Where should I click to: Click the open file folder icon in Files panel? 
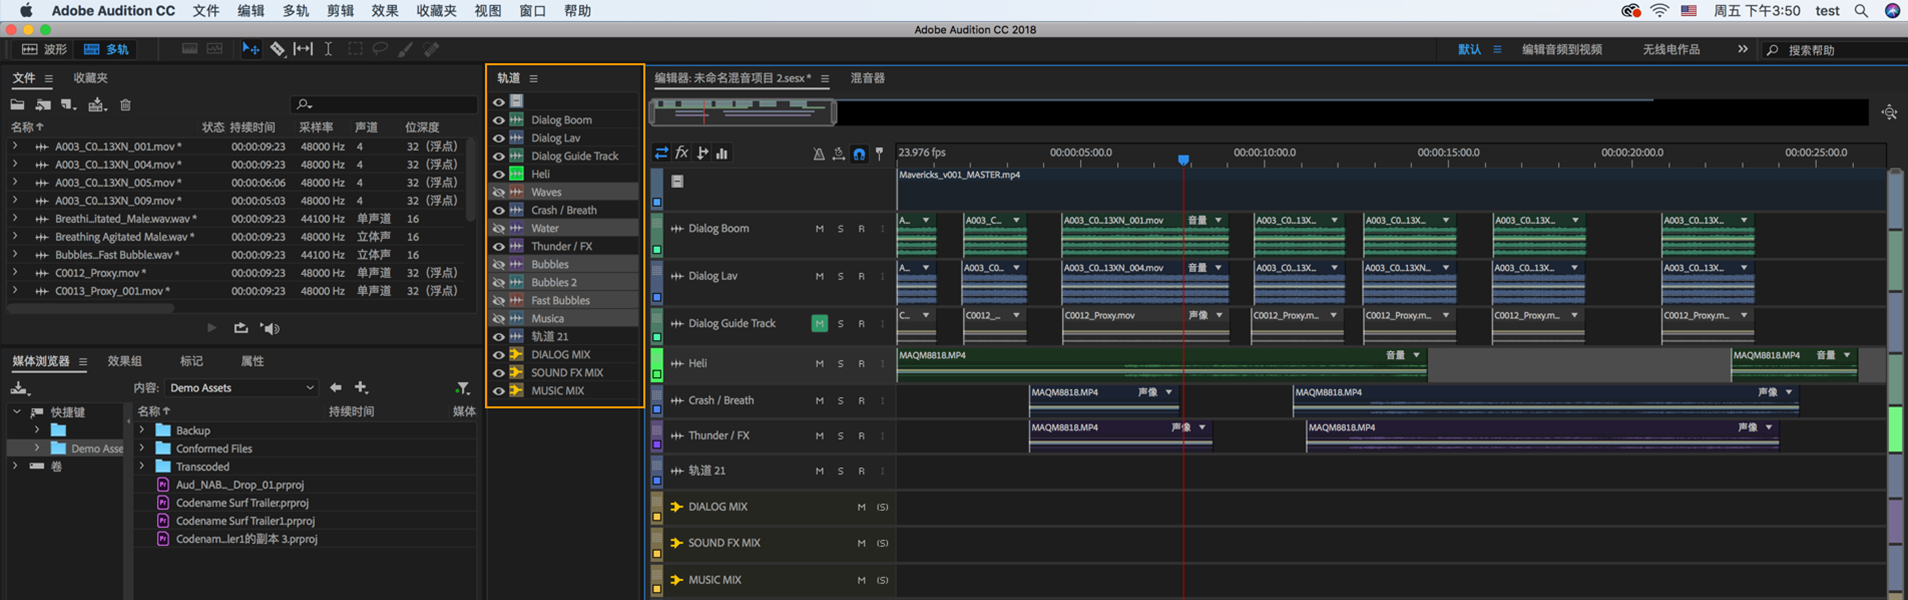(18, 105)
